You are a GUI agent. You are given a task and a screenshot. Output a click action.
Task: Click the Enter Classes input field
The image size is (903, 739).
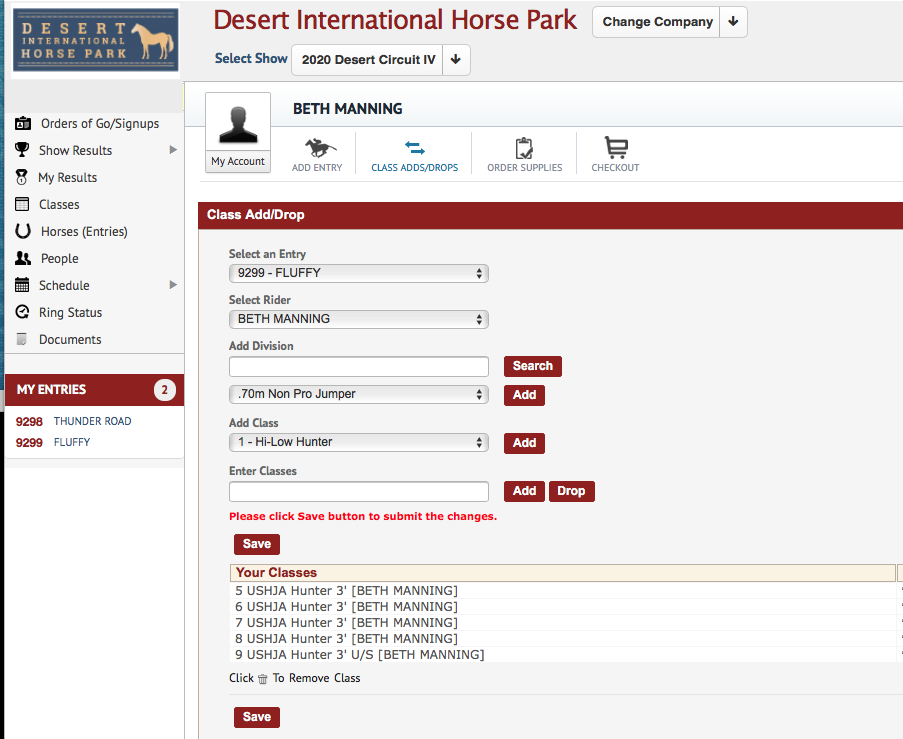[359, 491]
